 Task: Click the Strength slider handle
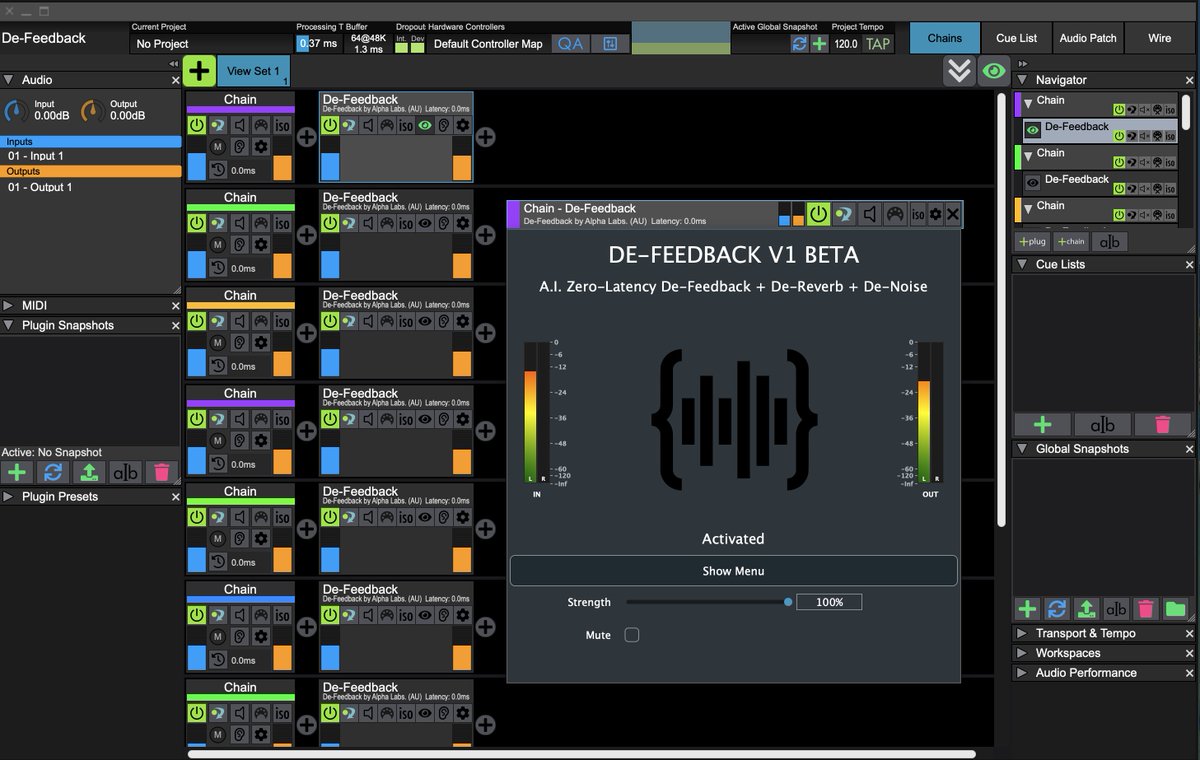[788, 602]
